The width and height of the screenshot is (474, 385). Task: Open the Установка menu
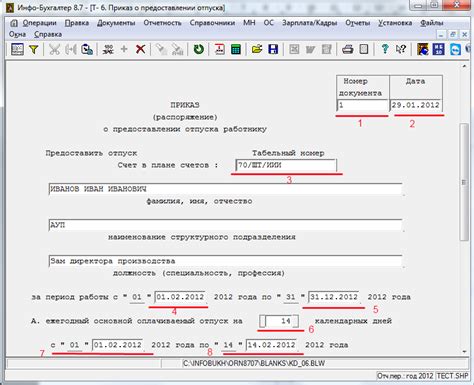point(395,23)
